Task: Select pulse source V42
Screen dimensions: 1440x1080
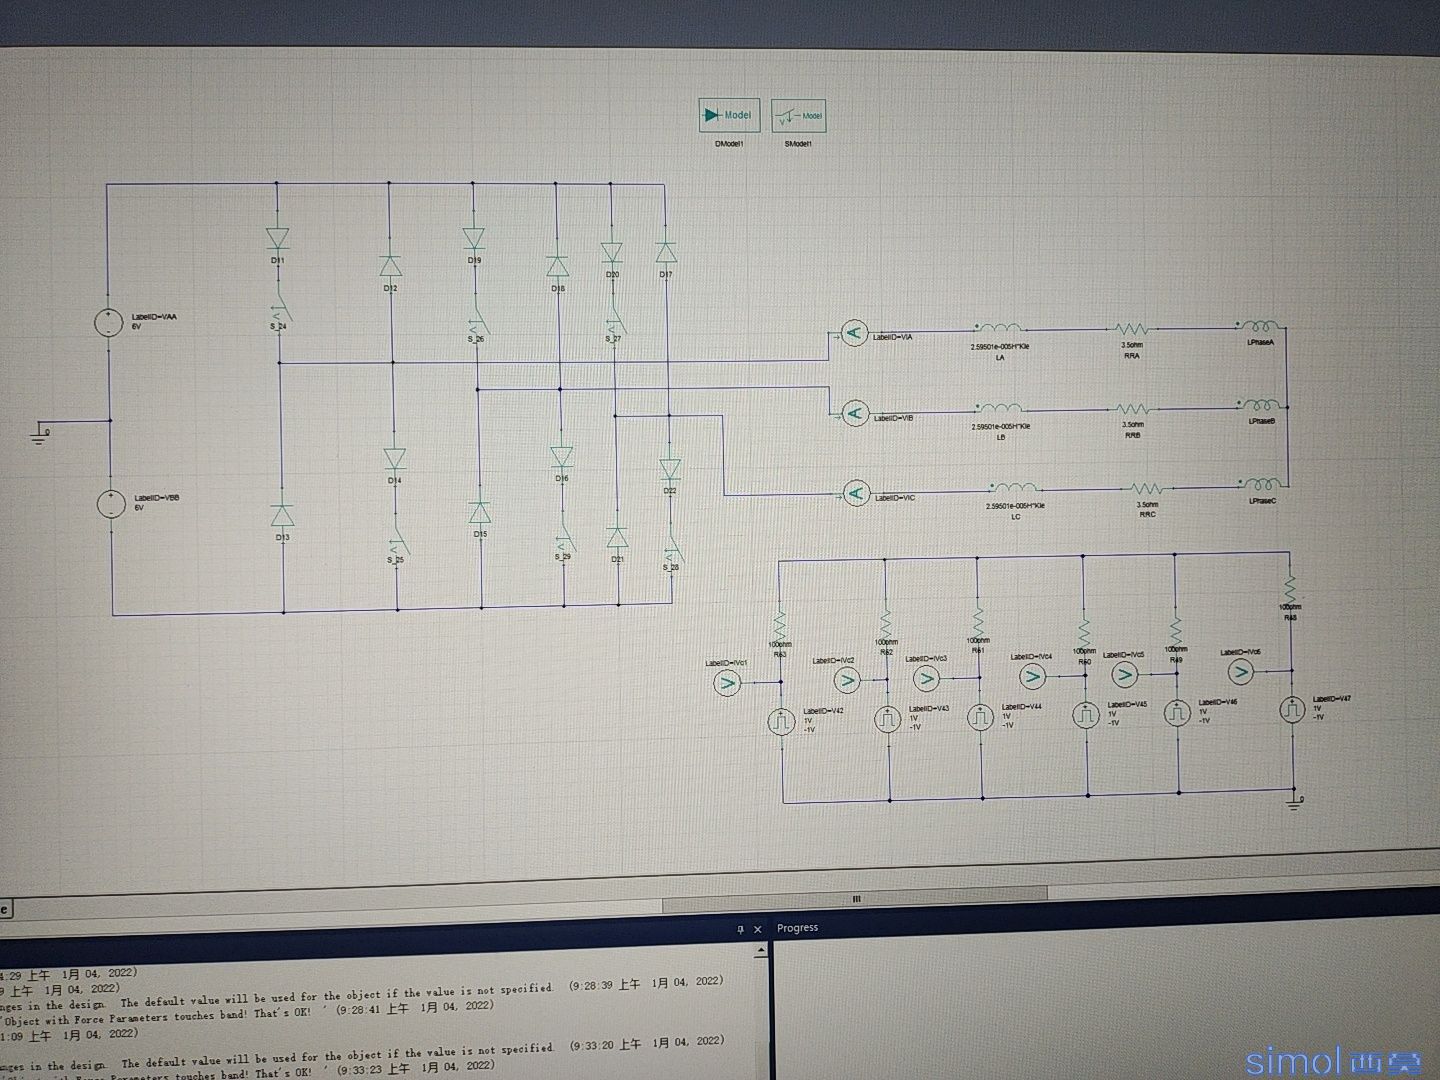Action: click(x=780, y=721)
